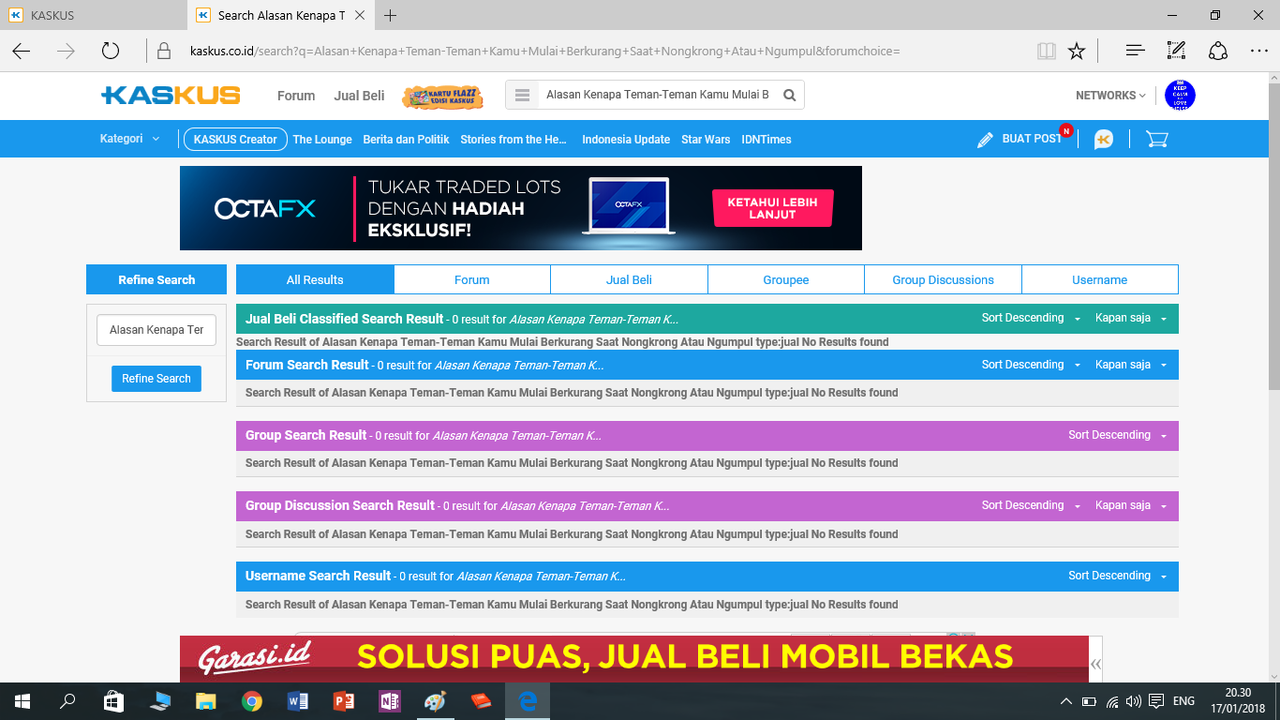Click KETAHUI LEBIH LANJUT on OctaFX banner
The image size is (1280, 720).
(x=772, y=208)
